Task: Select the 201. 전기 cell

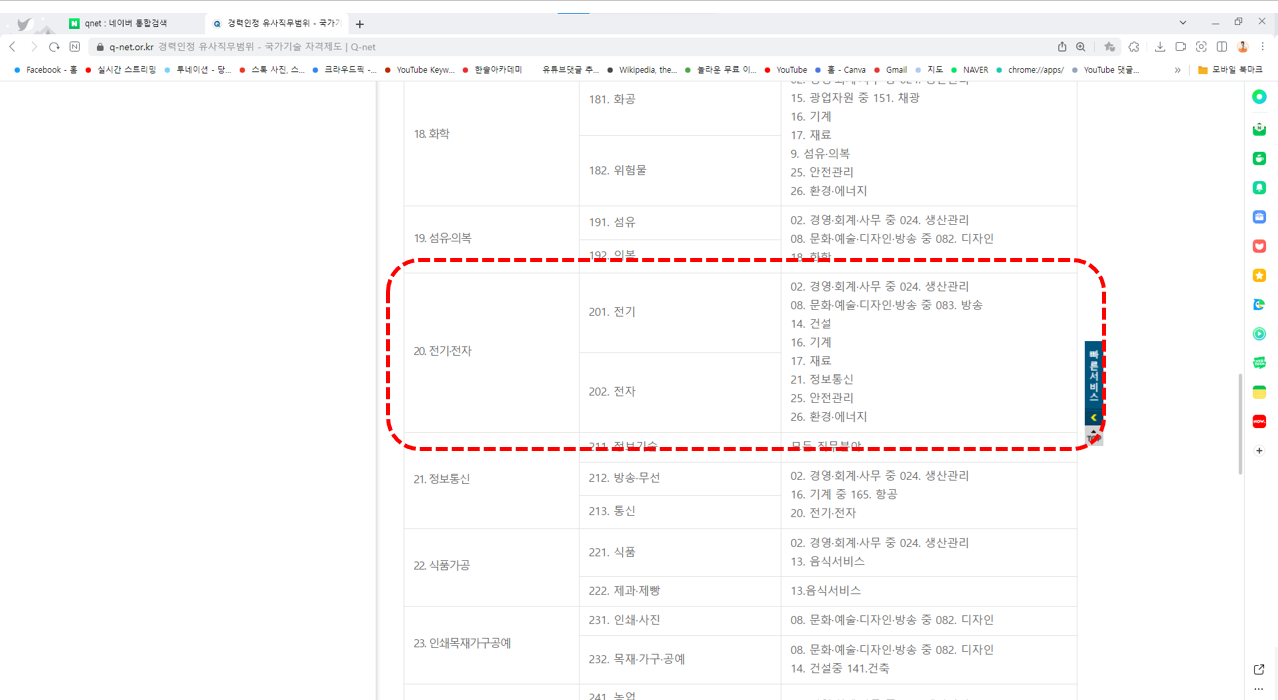Action: pyautogui.click(x=680, y=312)
